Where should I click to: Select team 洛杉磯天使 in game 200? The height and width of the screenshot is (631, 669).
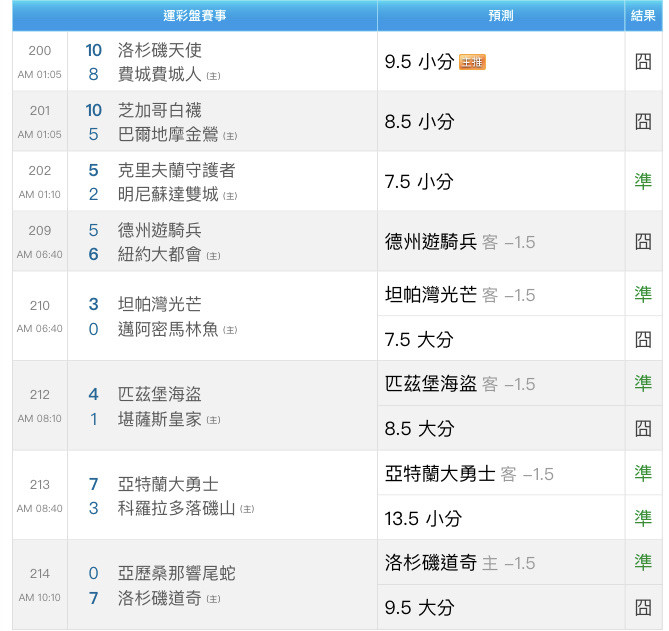point(160,50)
